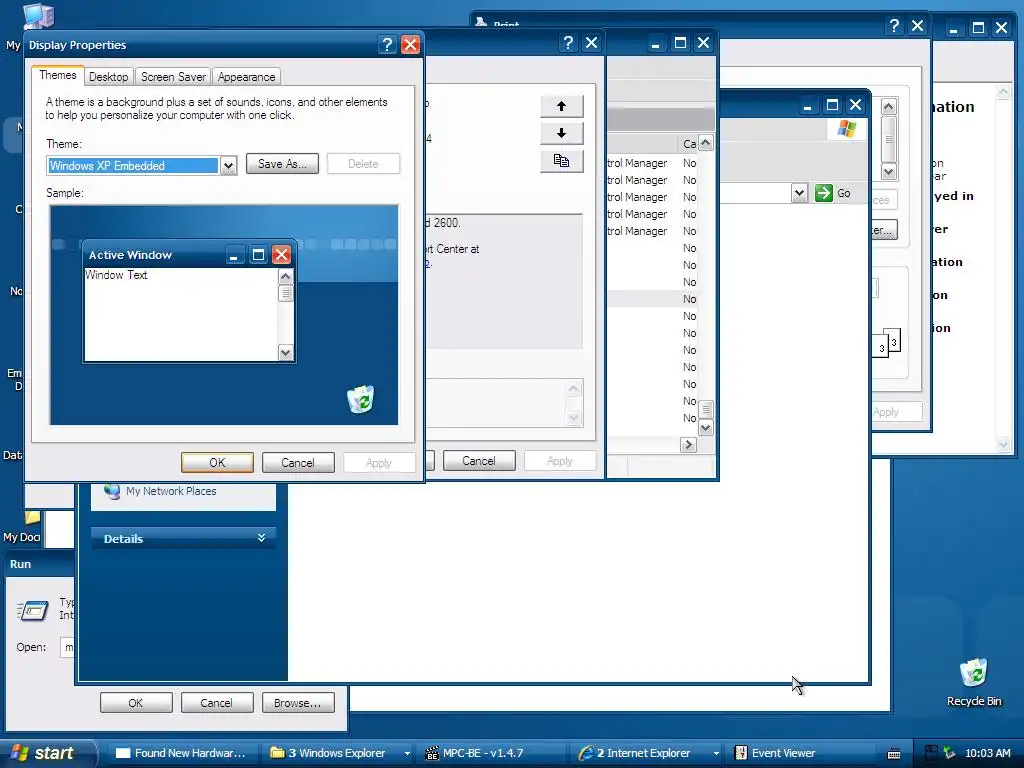This screenshot has height=768, width=1024.
Task: Click the Open text field in Run dialog
Action: click(67, 647)
